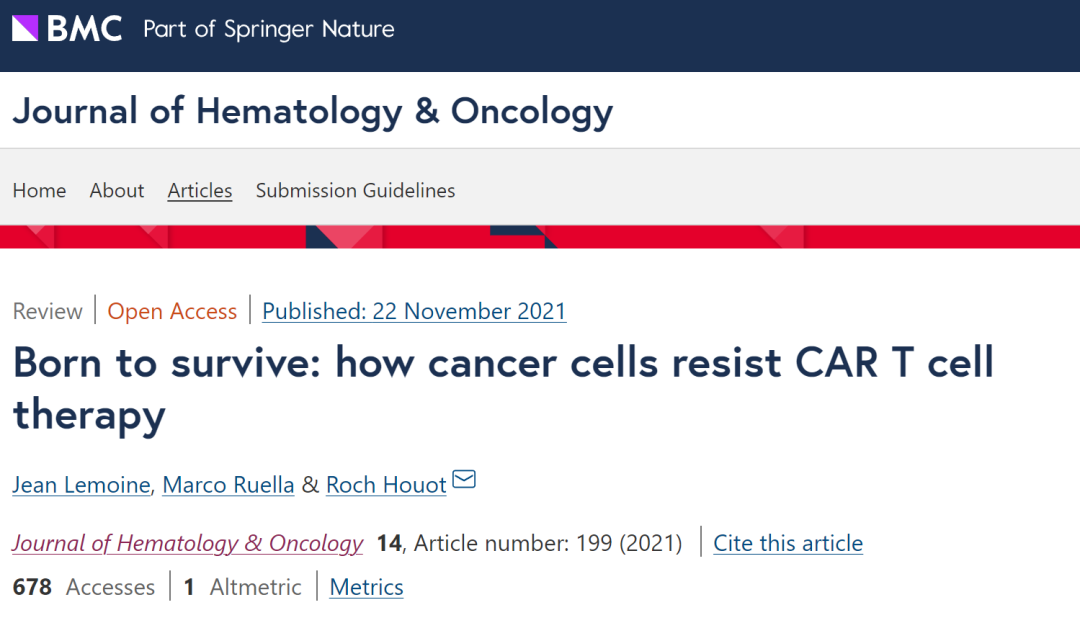Viewport: 1080px width, 623px height.
Task: Click the Open Access label
Action: point(172,311)
